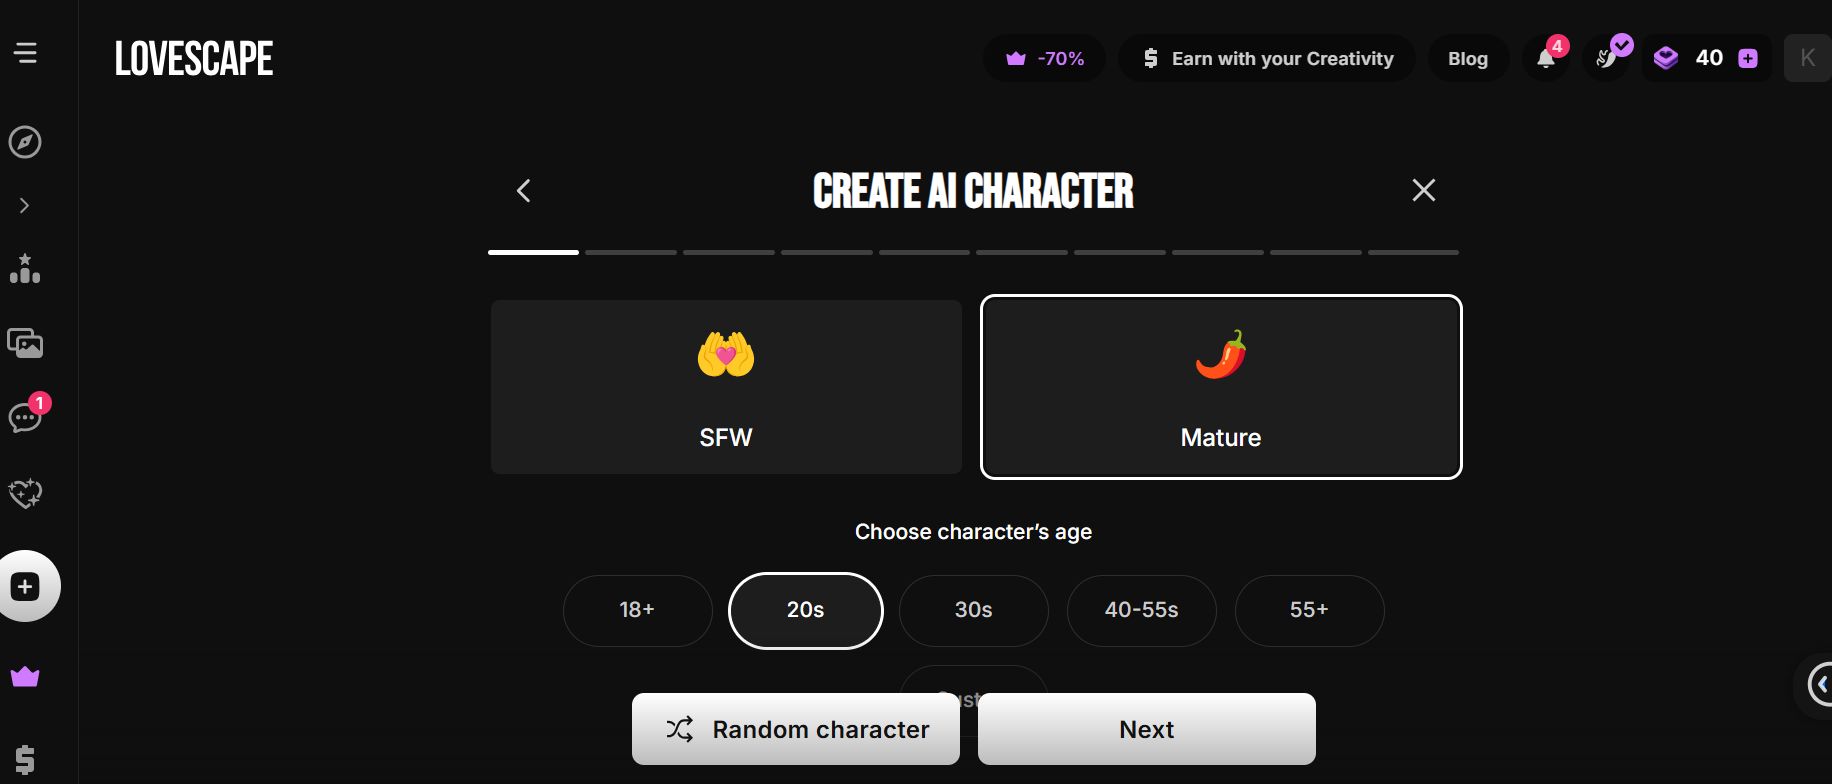Click the Random character button
This screenshot has width=1832, height=784.
pos(796,729)
